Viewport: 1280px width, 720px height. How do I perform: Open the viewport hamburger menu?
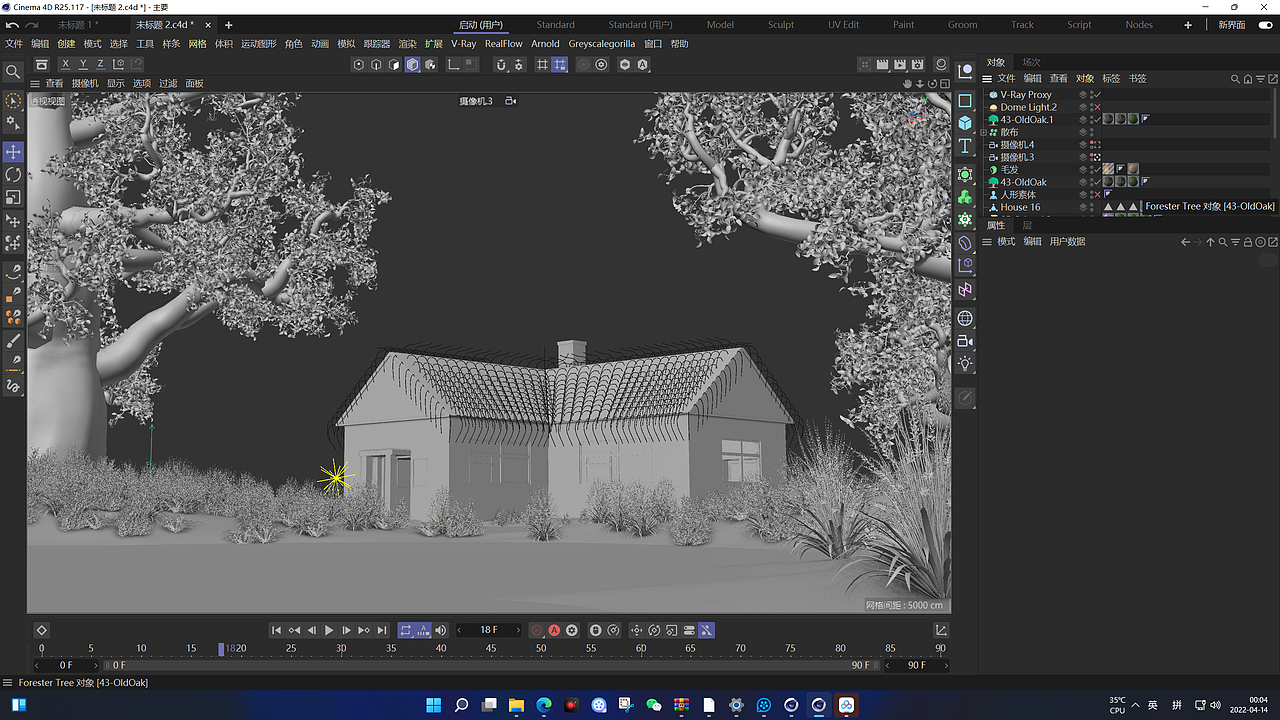click(x=35, y=83)
